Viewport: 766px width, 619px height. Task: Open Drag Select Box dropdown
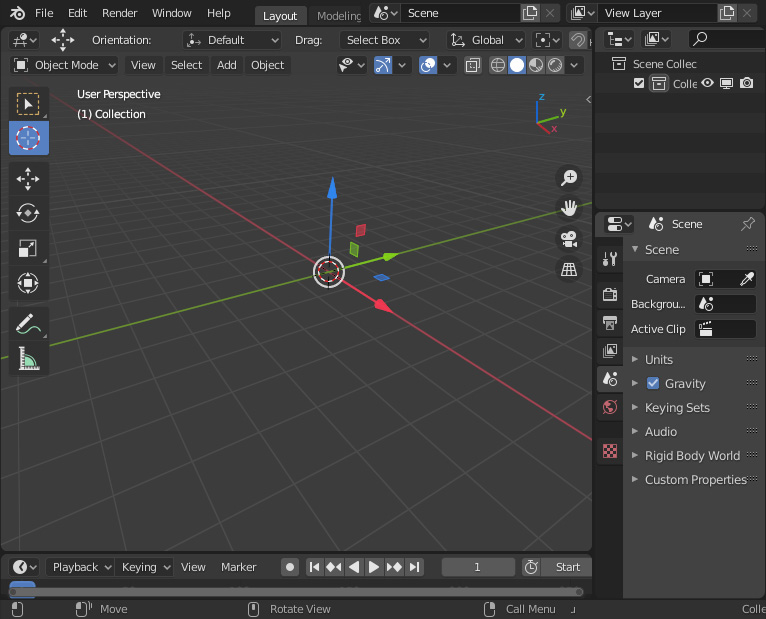point(385,40)
